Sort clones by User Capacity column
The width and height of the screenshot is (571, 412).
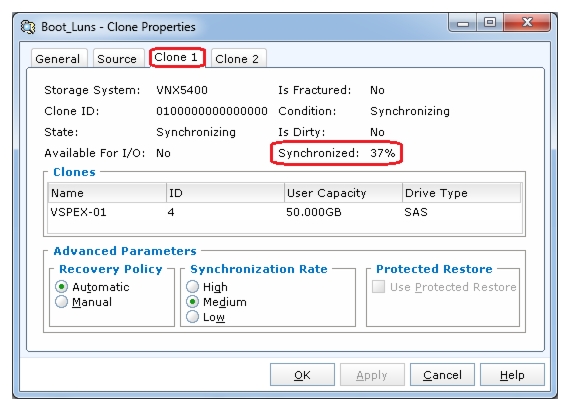pyautogui.click(x=343, y=193)
